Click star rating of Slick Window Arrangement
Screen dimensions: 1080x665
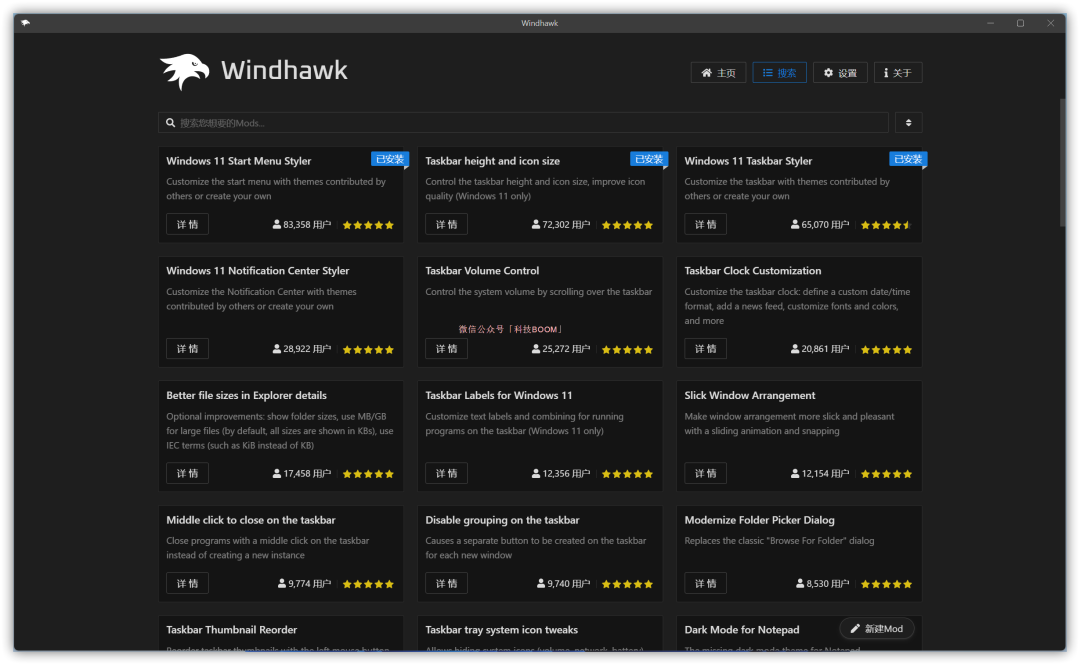[x=886, y=474]
